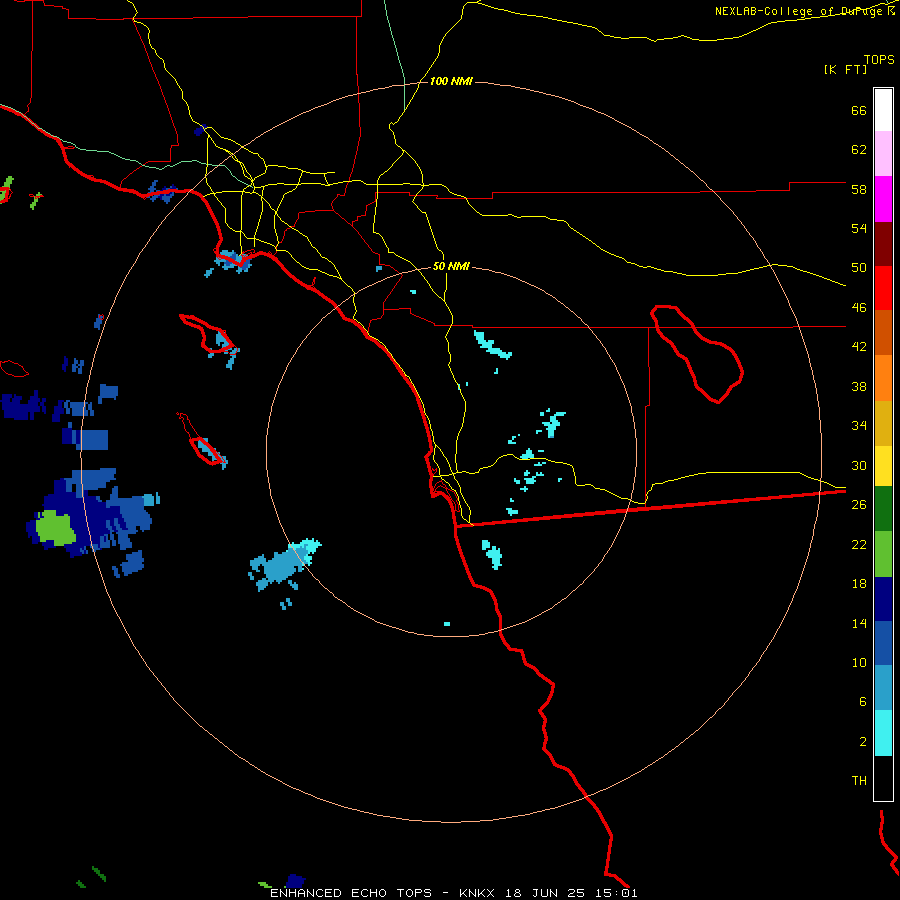The width and height of the screenshot is (900, 900).
Task: Select the 10 legend value
Action: [x=859, y=662]
